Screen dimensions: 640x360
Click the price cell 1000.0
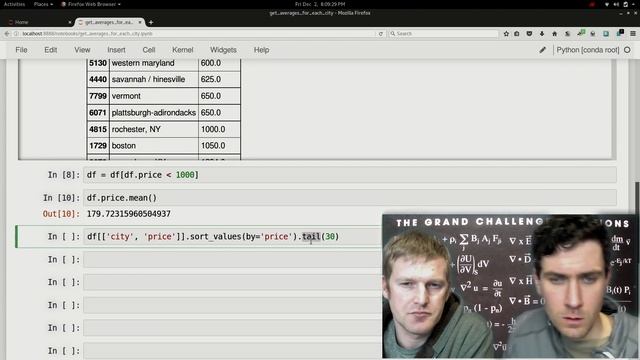[220, 129]
